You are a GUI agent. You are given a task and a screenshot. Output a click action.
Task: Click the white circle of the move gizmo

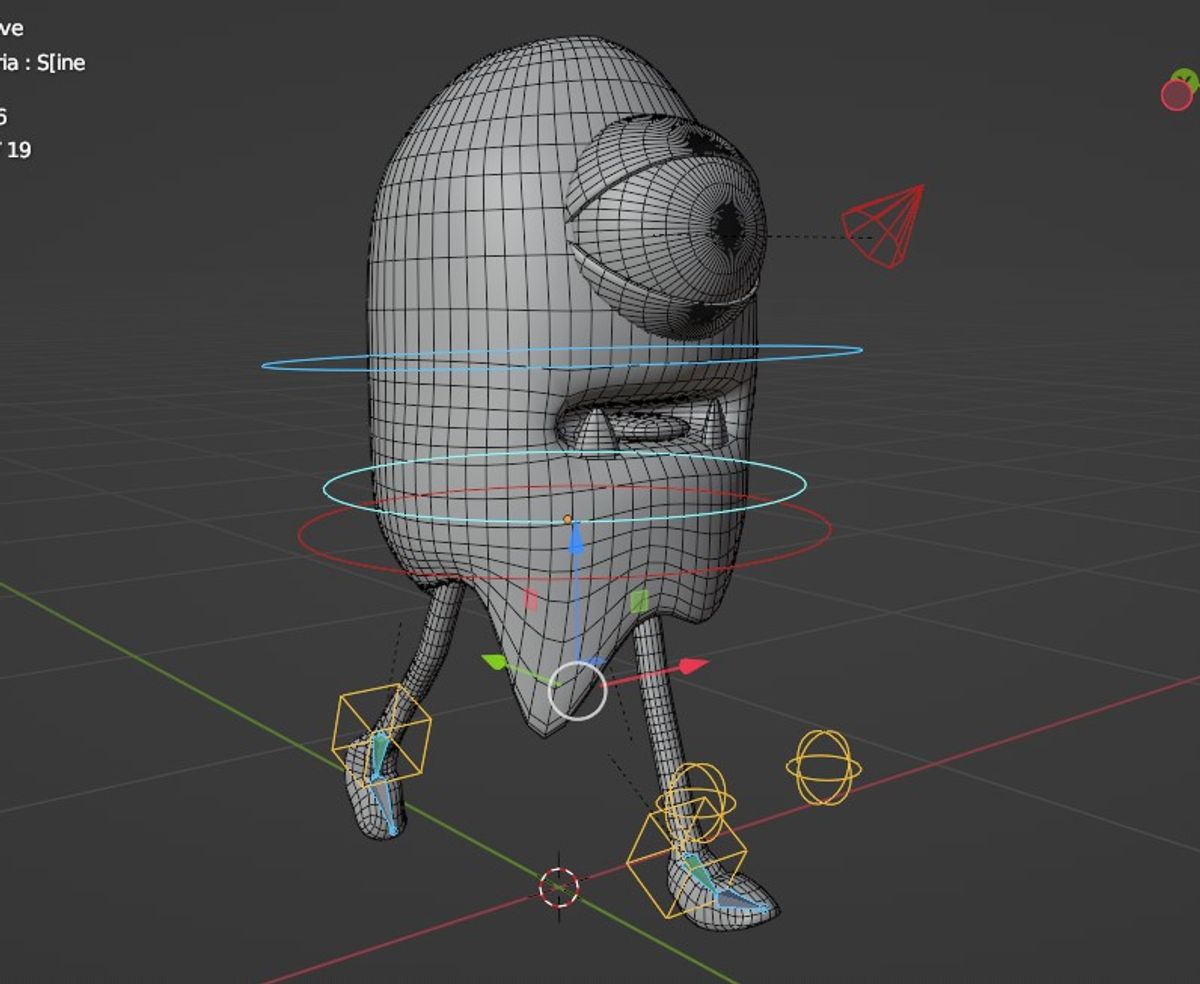click(x=577, y=690)
